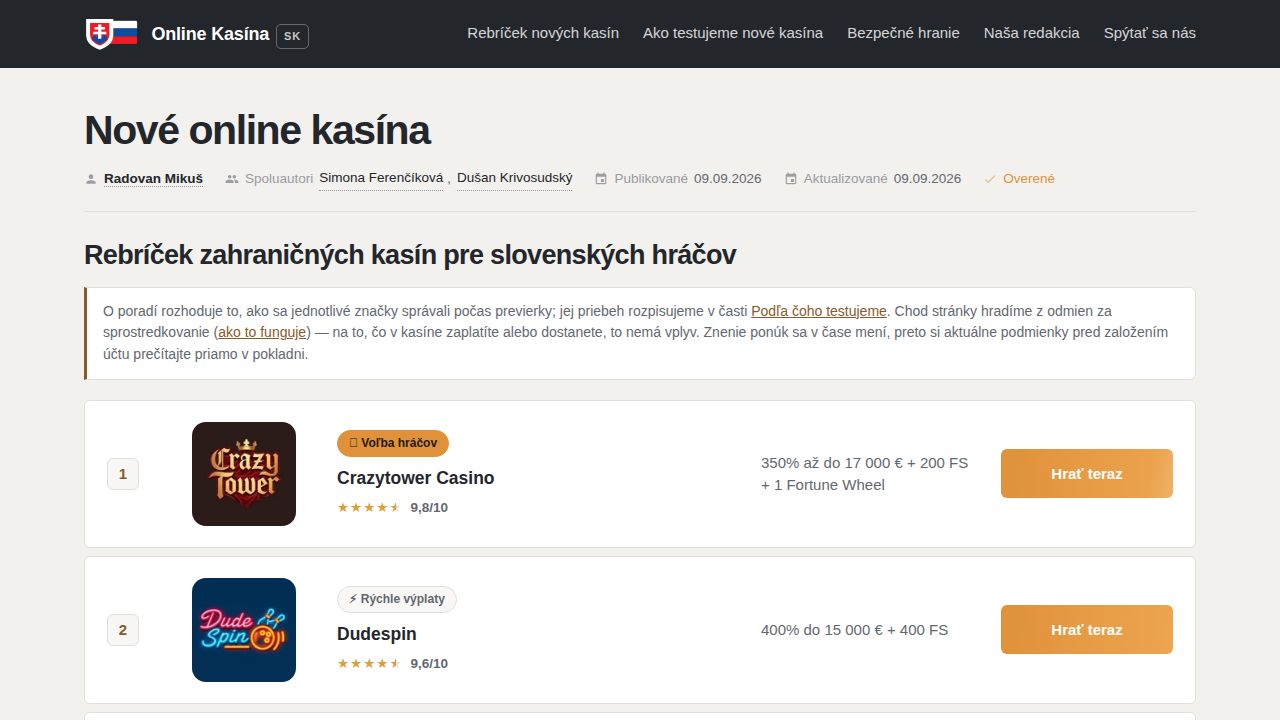Image resolution: width=1280 pixels, height=720 pixels.
Task: Open Rebríček nových kasín menu item
Action: [x=543, y=33]
